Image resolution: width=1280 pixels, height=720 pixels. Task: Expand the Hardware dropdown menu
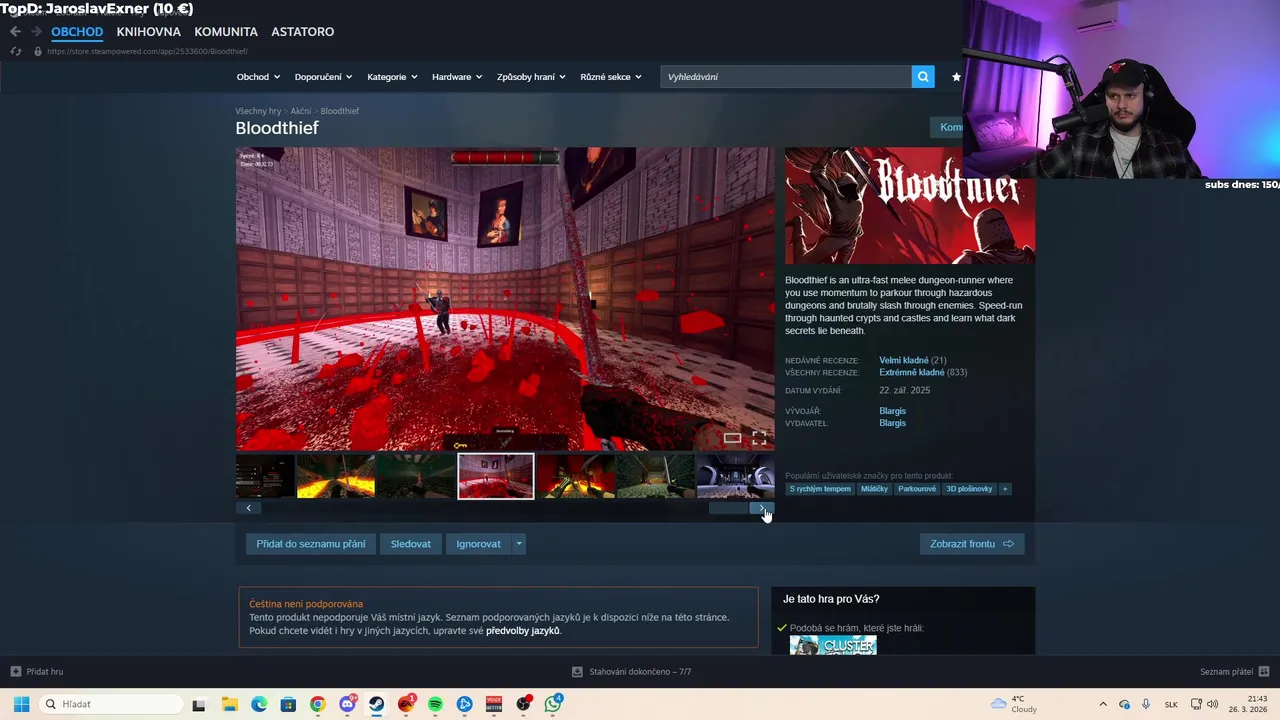click(x=457, y=77)
